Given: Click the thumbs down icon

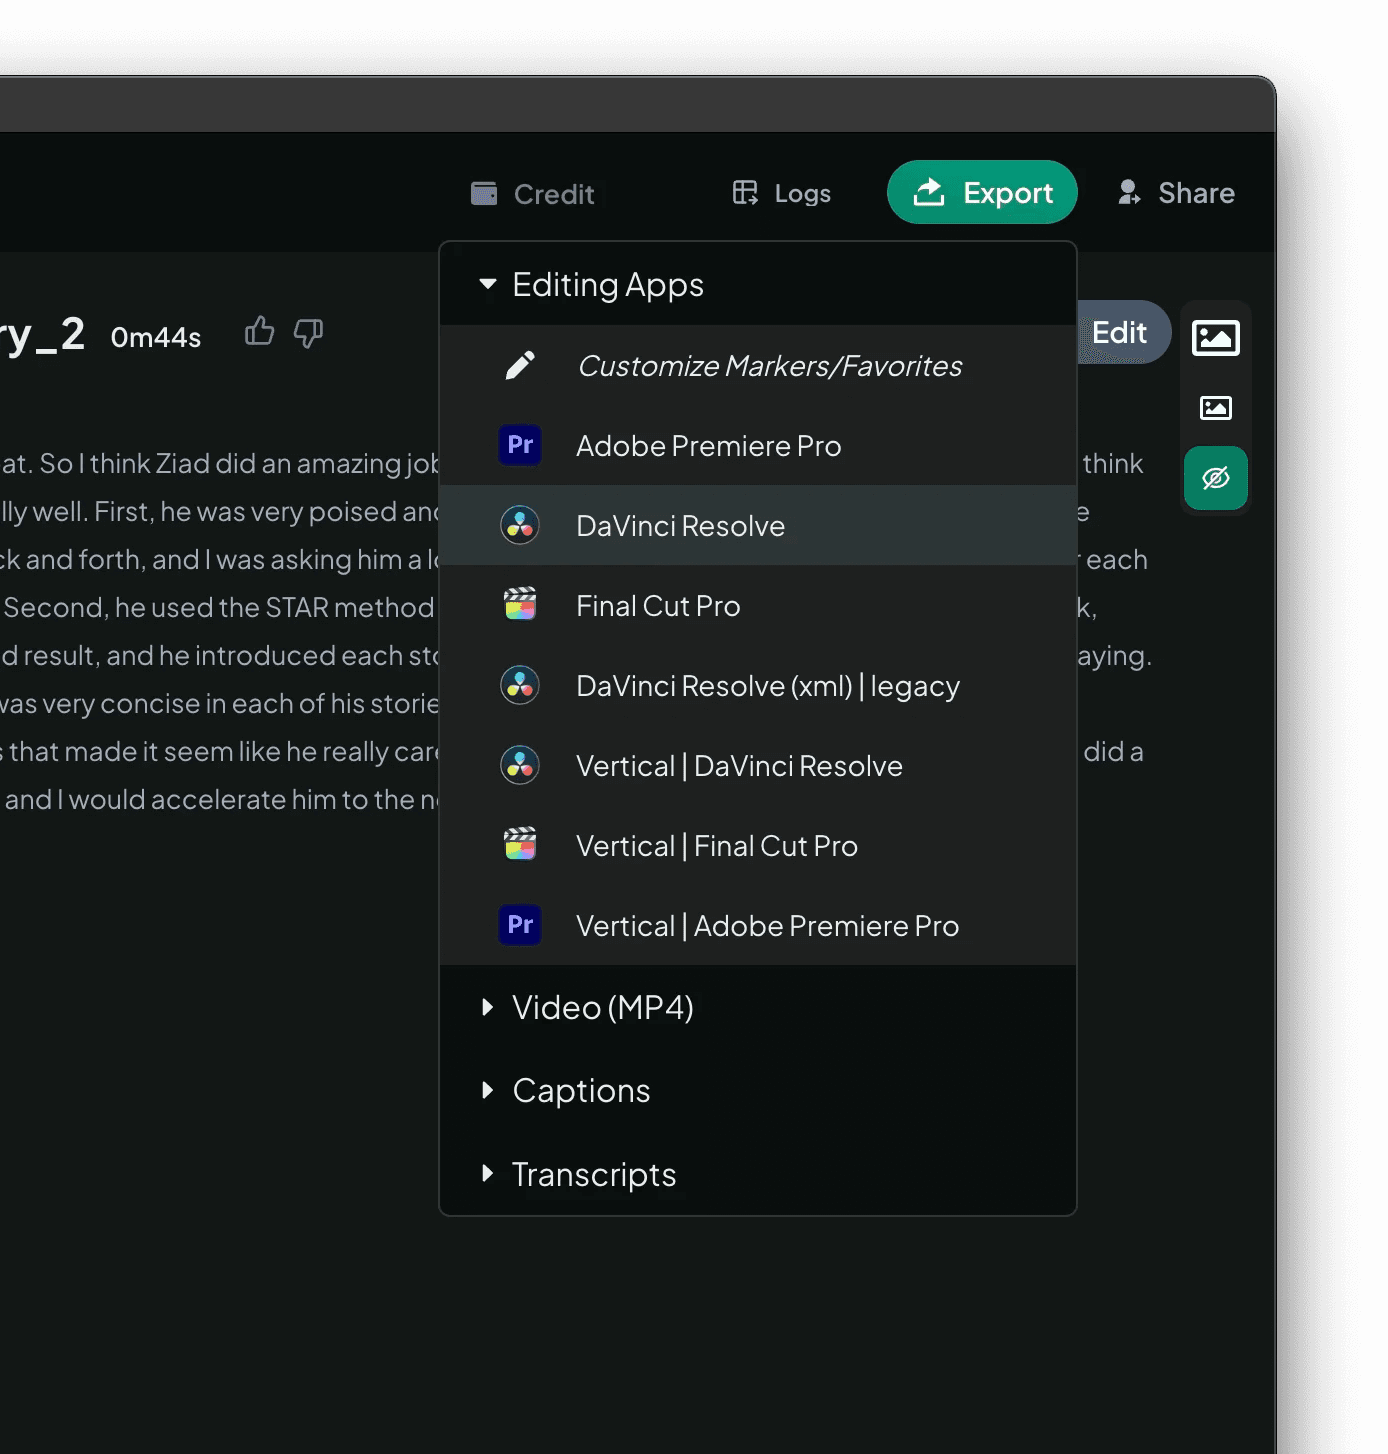Looking at the screenshot, I should tap(308, 333).
